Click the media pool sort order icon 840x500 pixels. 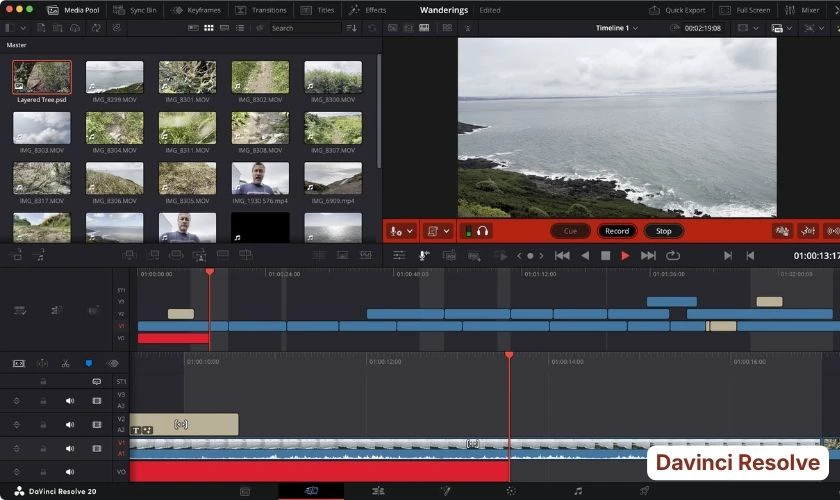[351, 28]
